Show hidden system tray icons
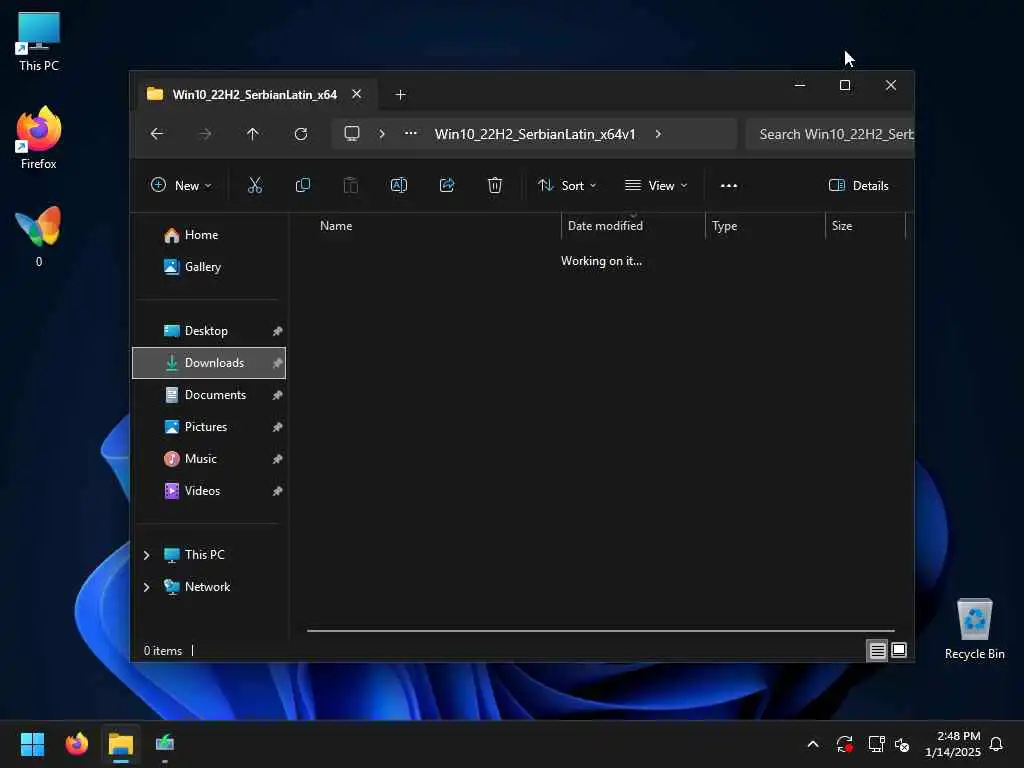 (x=813, y=744)
